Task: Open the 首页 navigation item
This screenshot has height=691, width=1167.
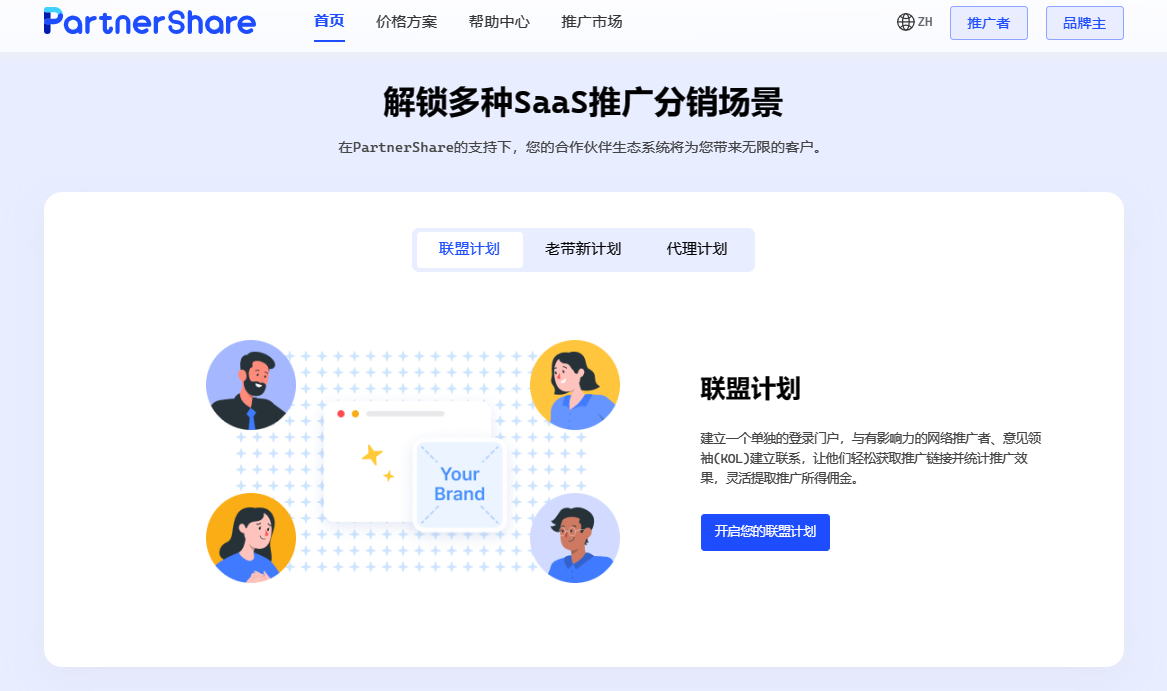Action: tap(329, 22)
